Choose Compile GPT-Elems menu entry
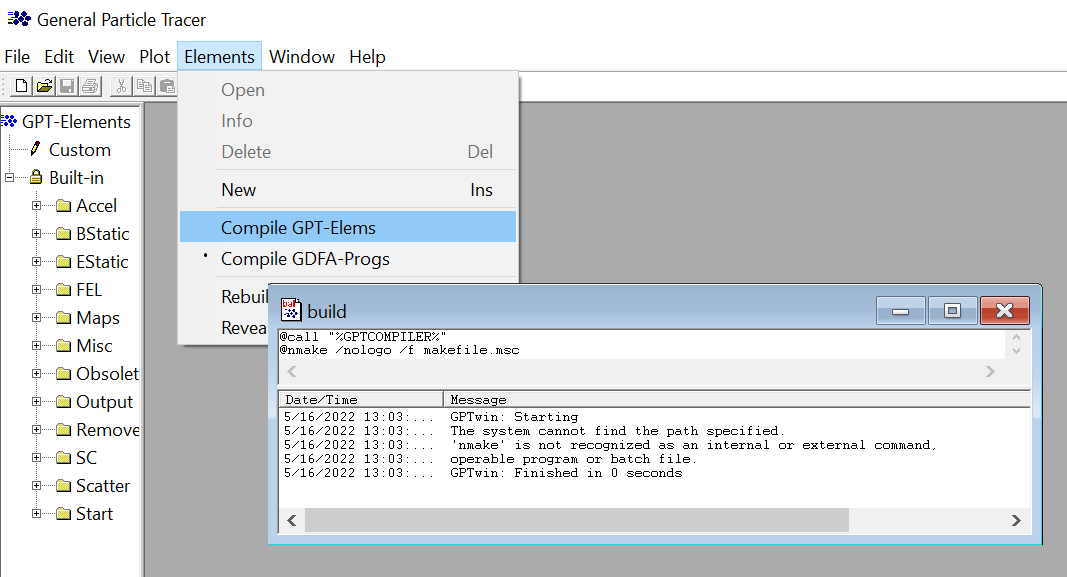The image size is (1067, 577). tap(348, 227)
